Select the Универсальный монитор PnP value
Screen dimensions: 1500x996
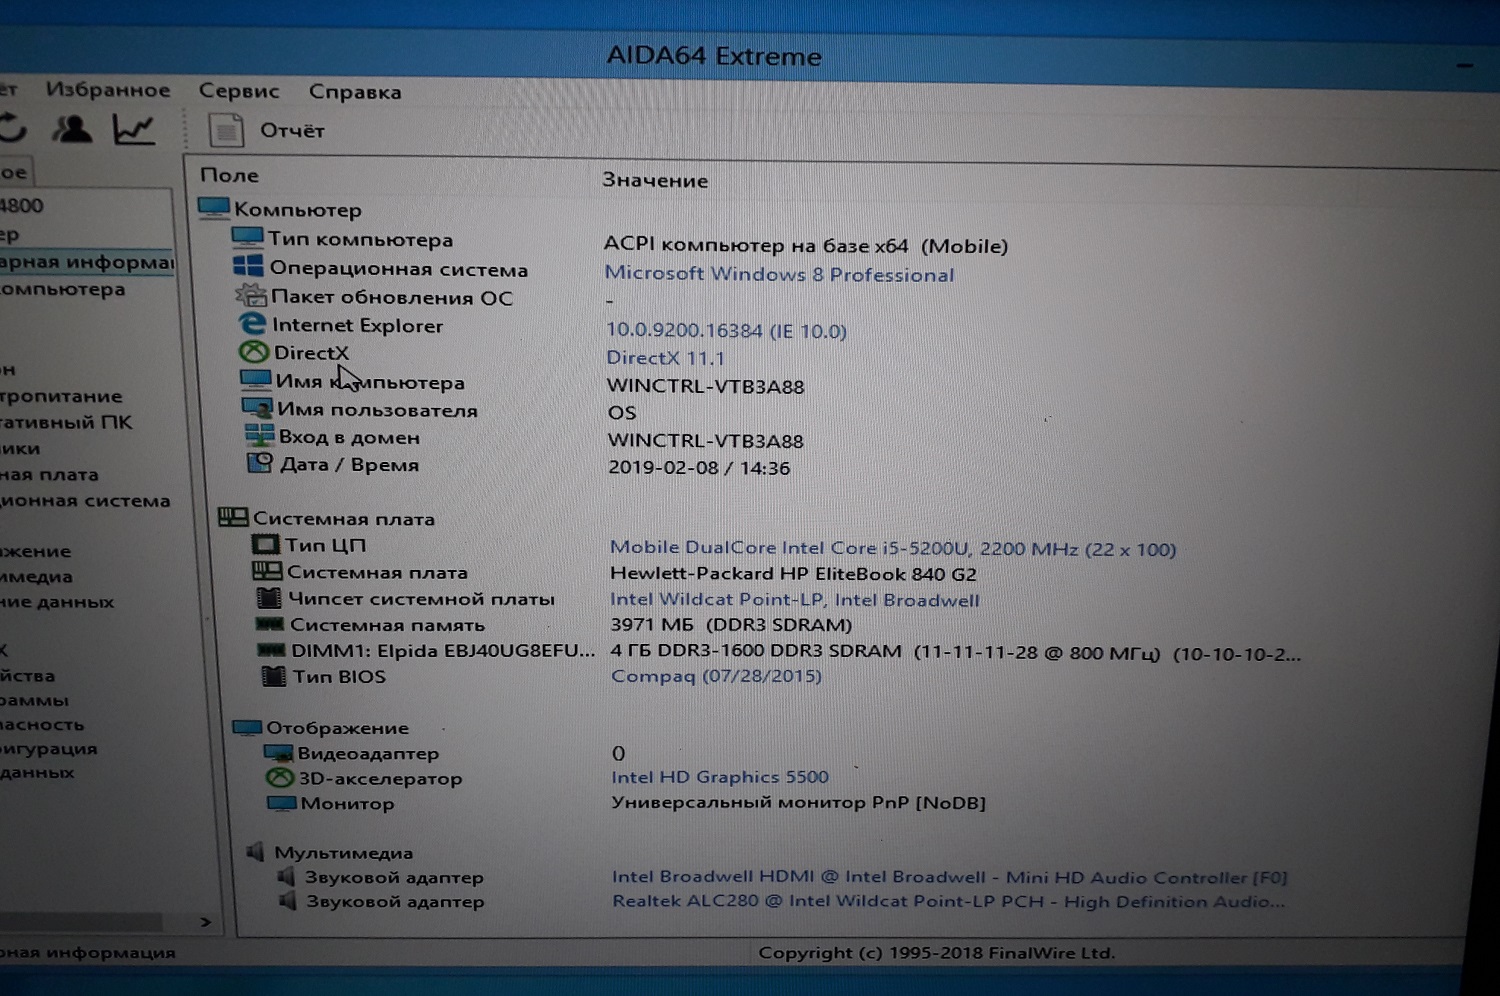coord(798,802)
